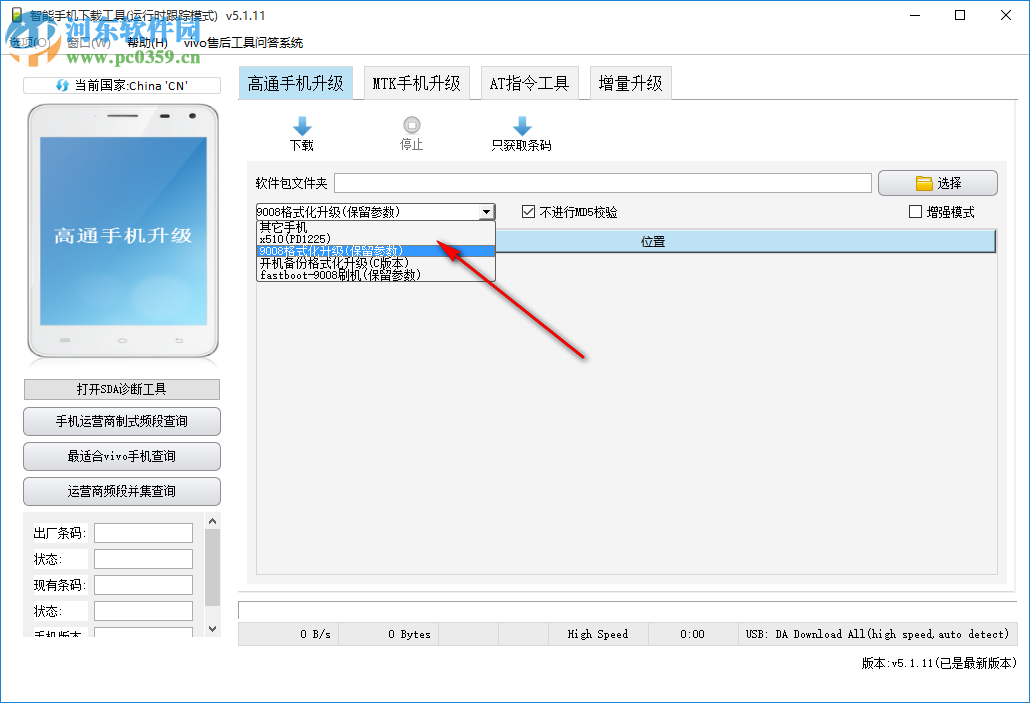Viewport: 1030px width, 703px height.
Task: Click the 打开SDA诊断工具 button
Action: tap(121, 389)
